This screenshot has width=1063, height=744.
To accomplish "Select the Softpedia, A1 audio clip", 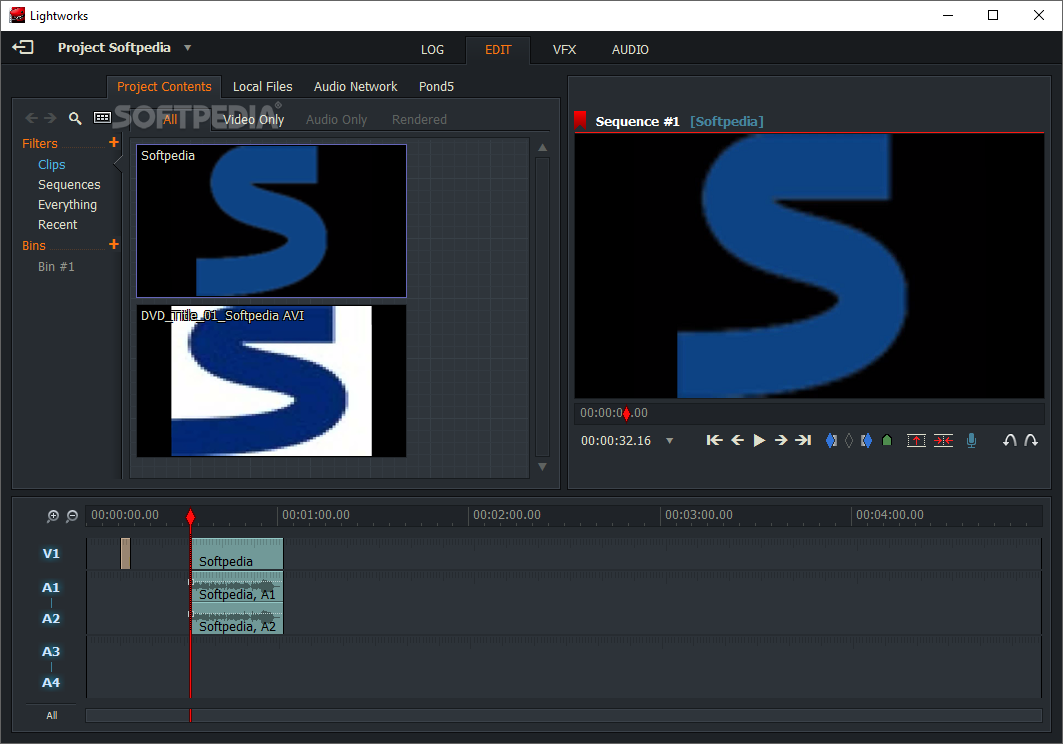I will click(x=237, y=587).
